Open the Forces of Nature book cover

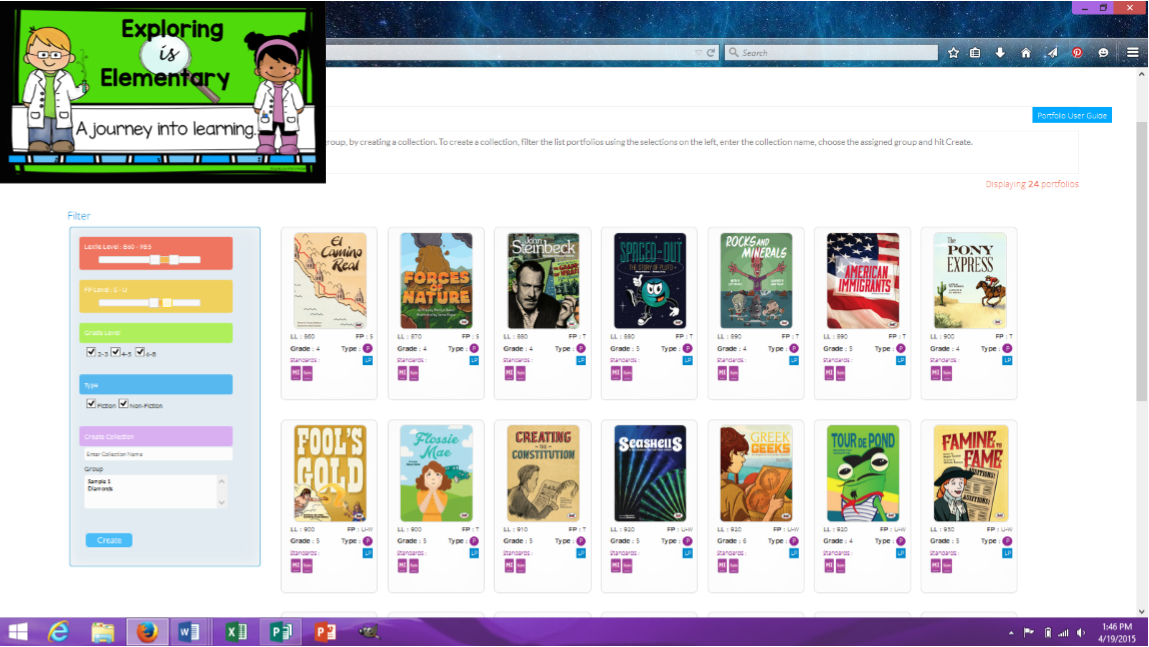click(x=436, y=281)
